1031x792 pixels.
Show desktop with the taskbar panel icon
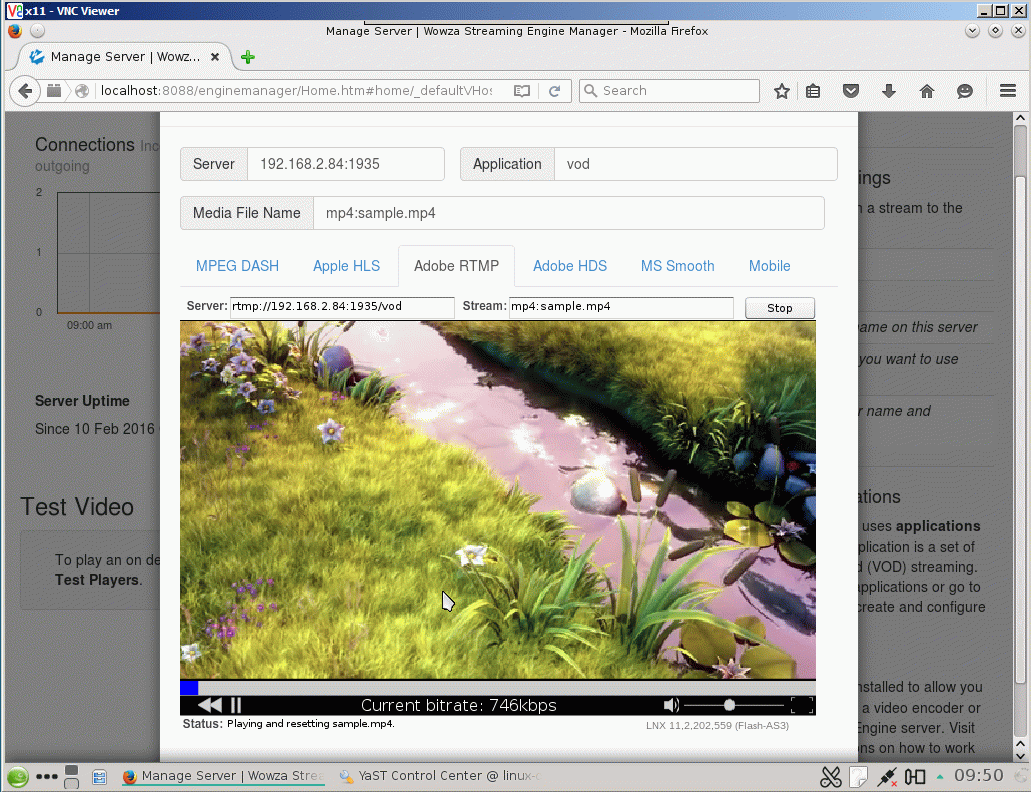[x=99, y=778]
